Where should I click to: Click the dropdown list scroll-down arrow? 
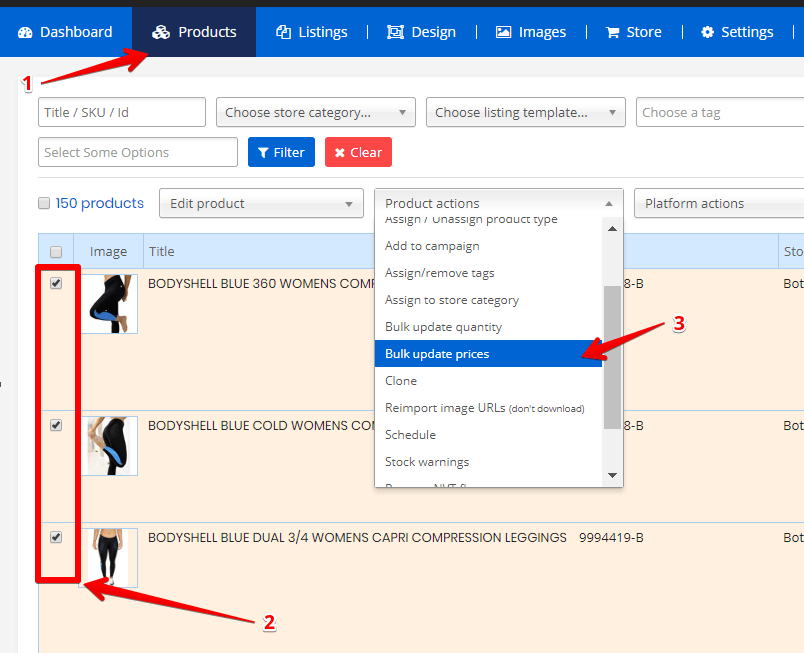[x=612, y=475]
